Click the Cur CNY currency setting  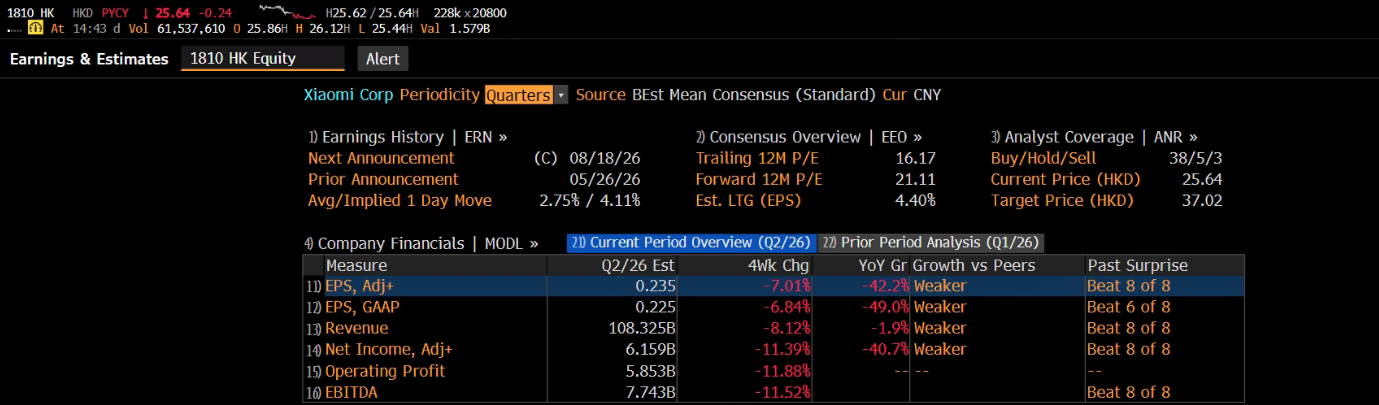pyautogui.click(x=911, y=95)
